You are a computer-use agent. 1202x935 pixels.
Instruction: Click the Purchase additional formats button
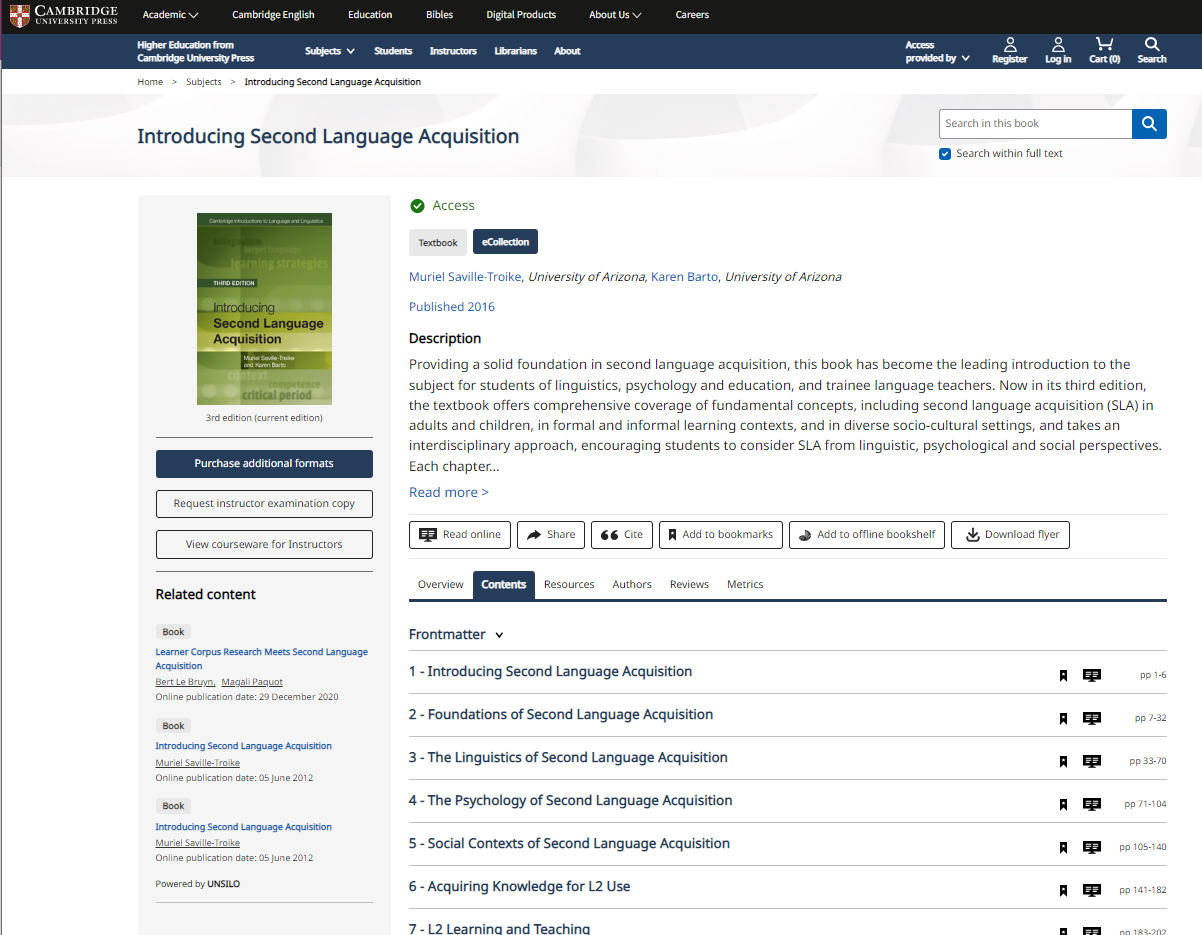pos(264,464)
